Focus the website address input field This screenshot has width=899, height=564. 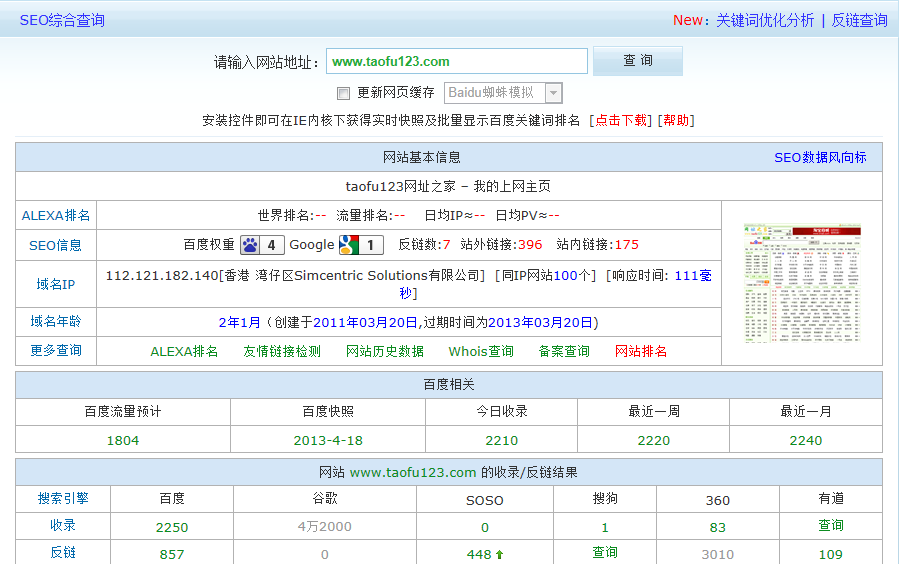pos(457,61)
